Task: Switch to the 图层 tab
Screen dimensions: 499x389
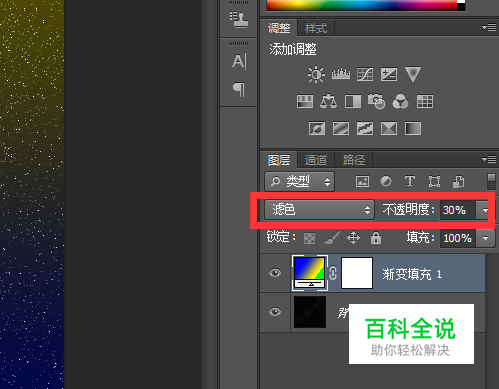Action: pos(279,160)
